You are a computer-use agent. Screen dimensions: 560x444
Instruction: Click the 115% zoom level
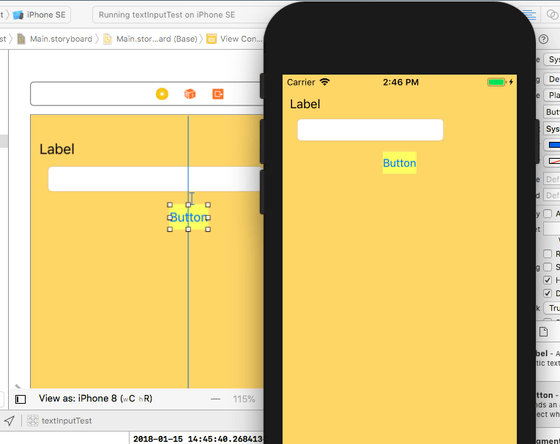(x=244, y=399)
